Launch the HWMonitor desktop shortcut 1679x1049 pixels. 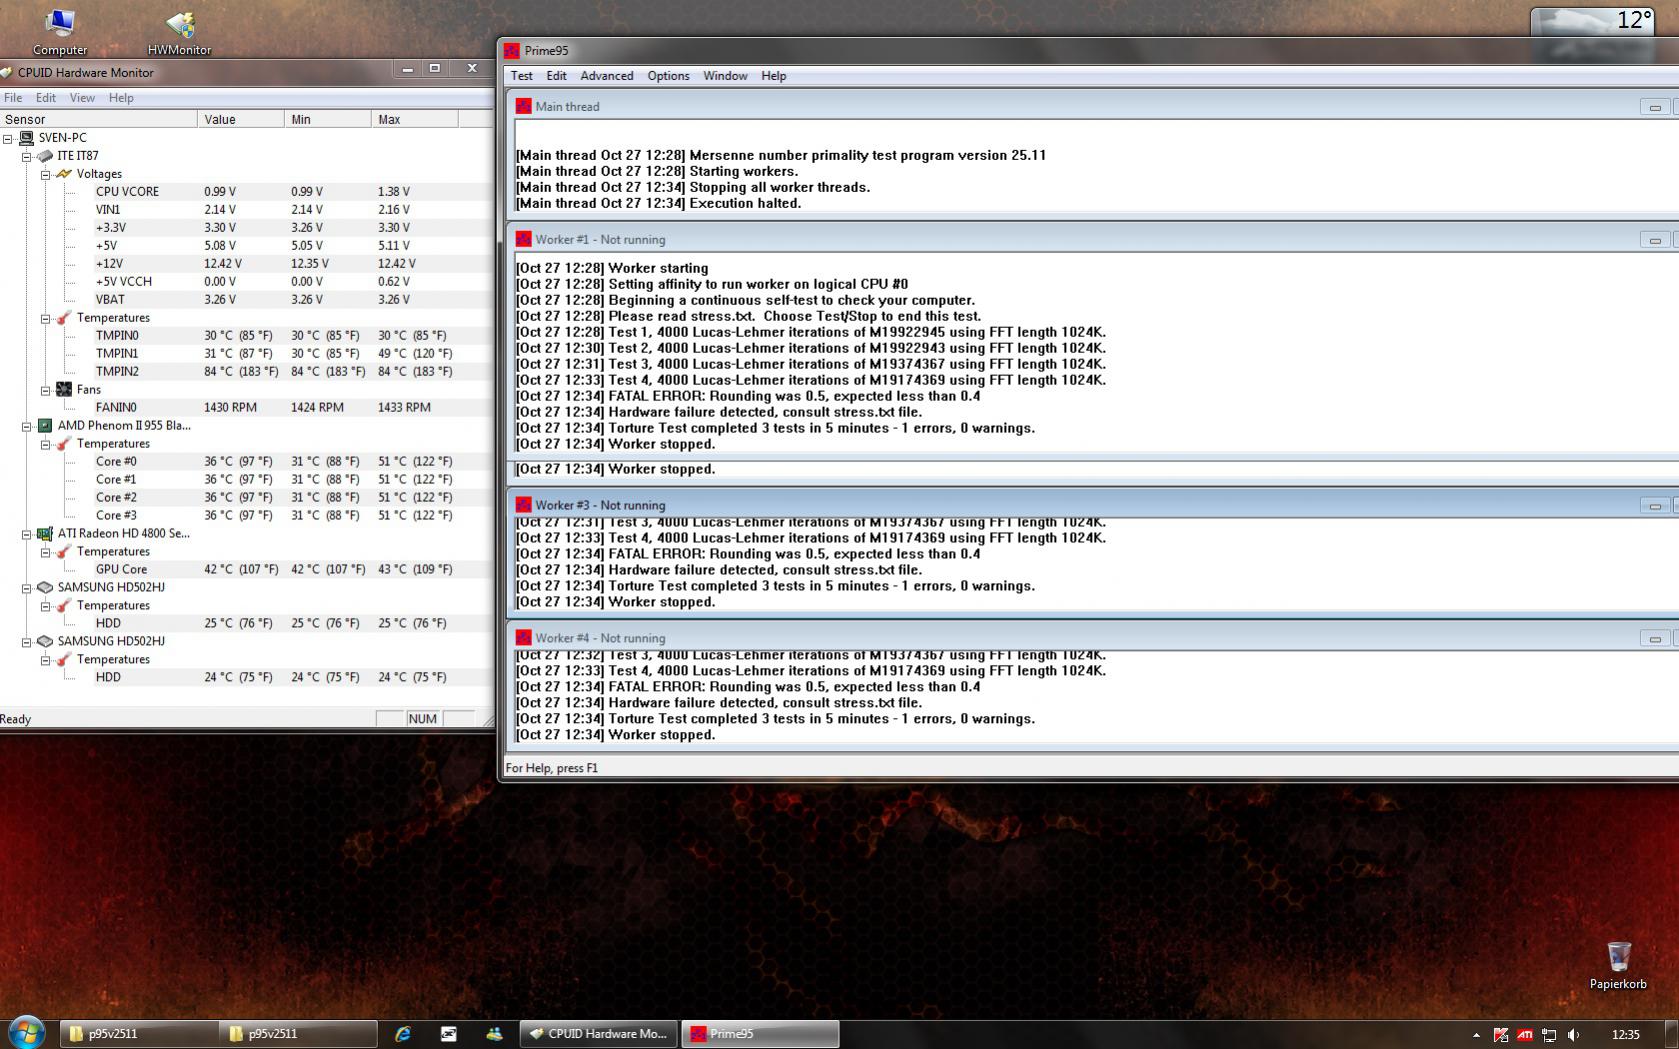[179, 31]
